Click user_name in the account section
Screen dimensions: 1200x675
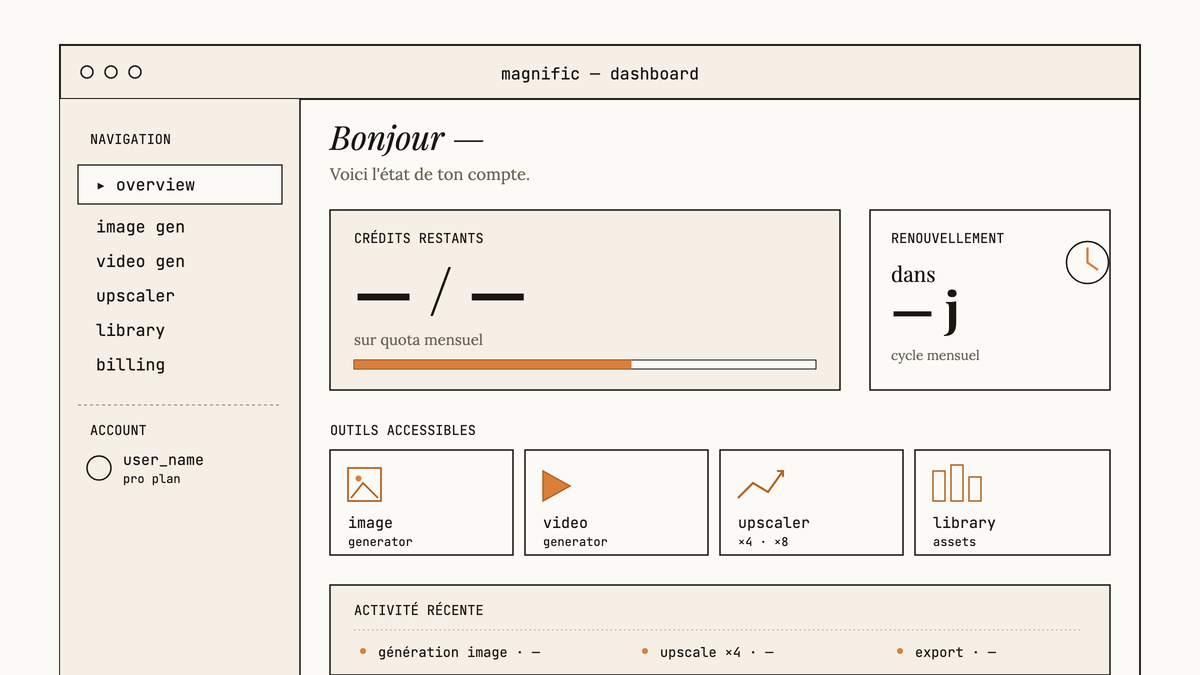coord(163,460)
